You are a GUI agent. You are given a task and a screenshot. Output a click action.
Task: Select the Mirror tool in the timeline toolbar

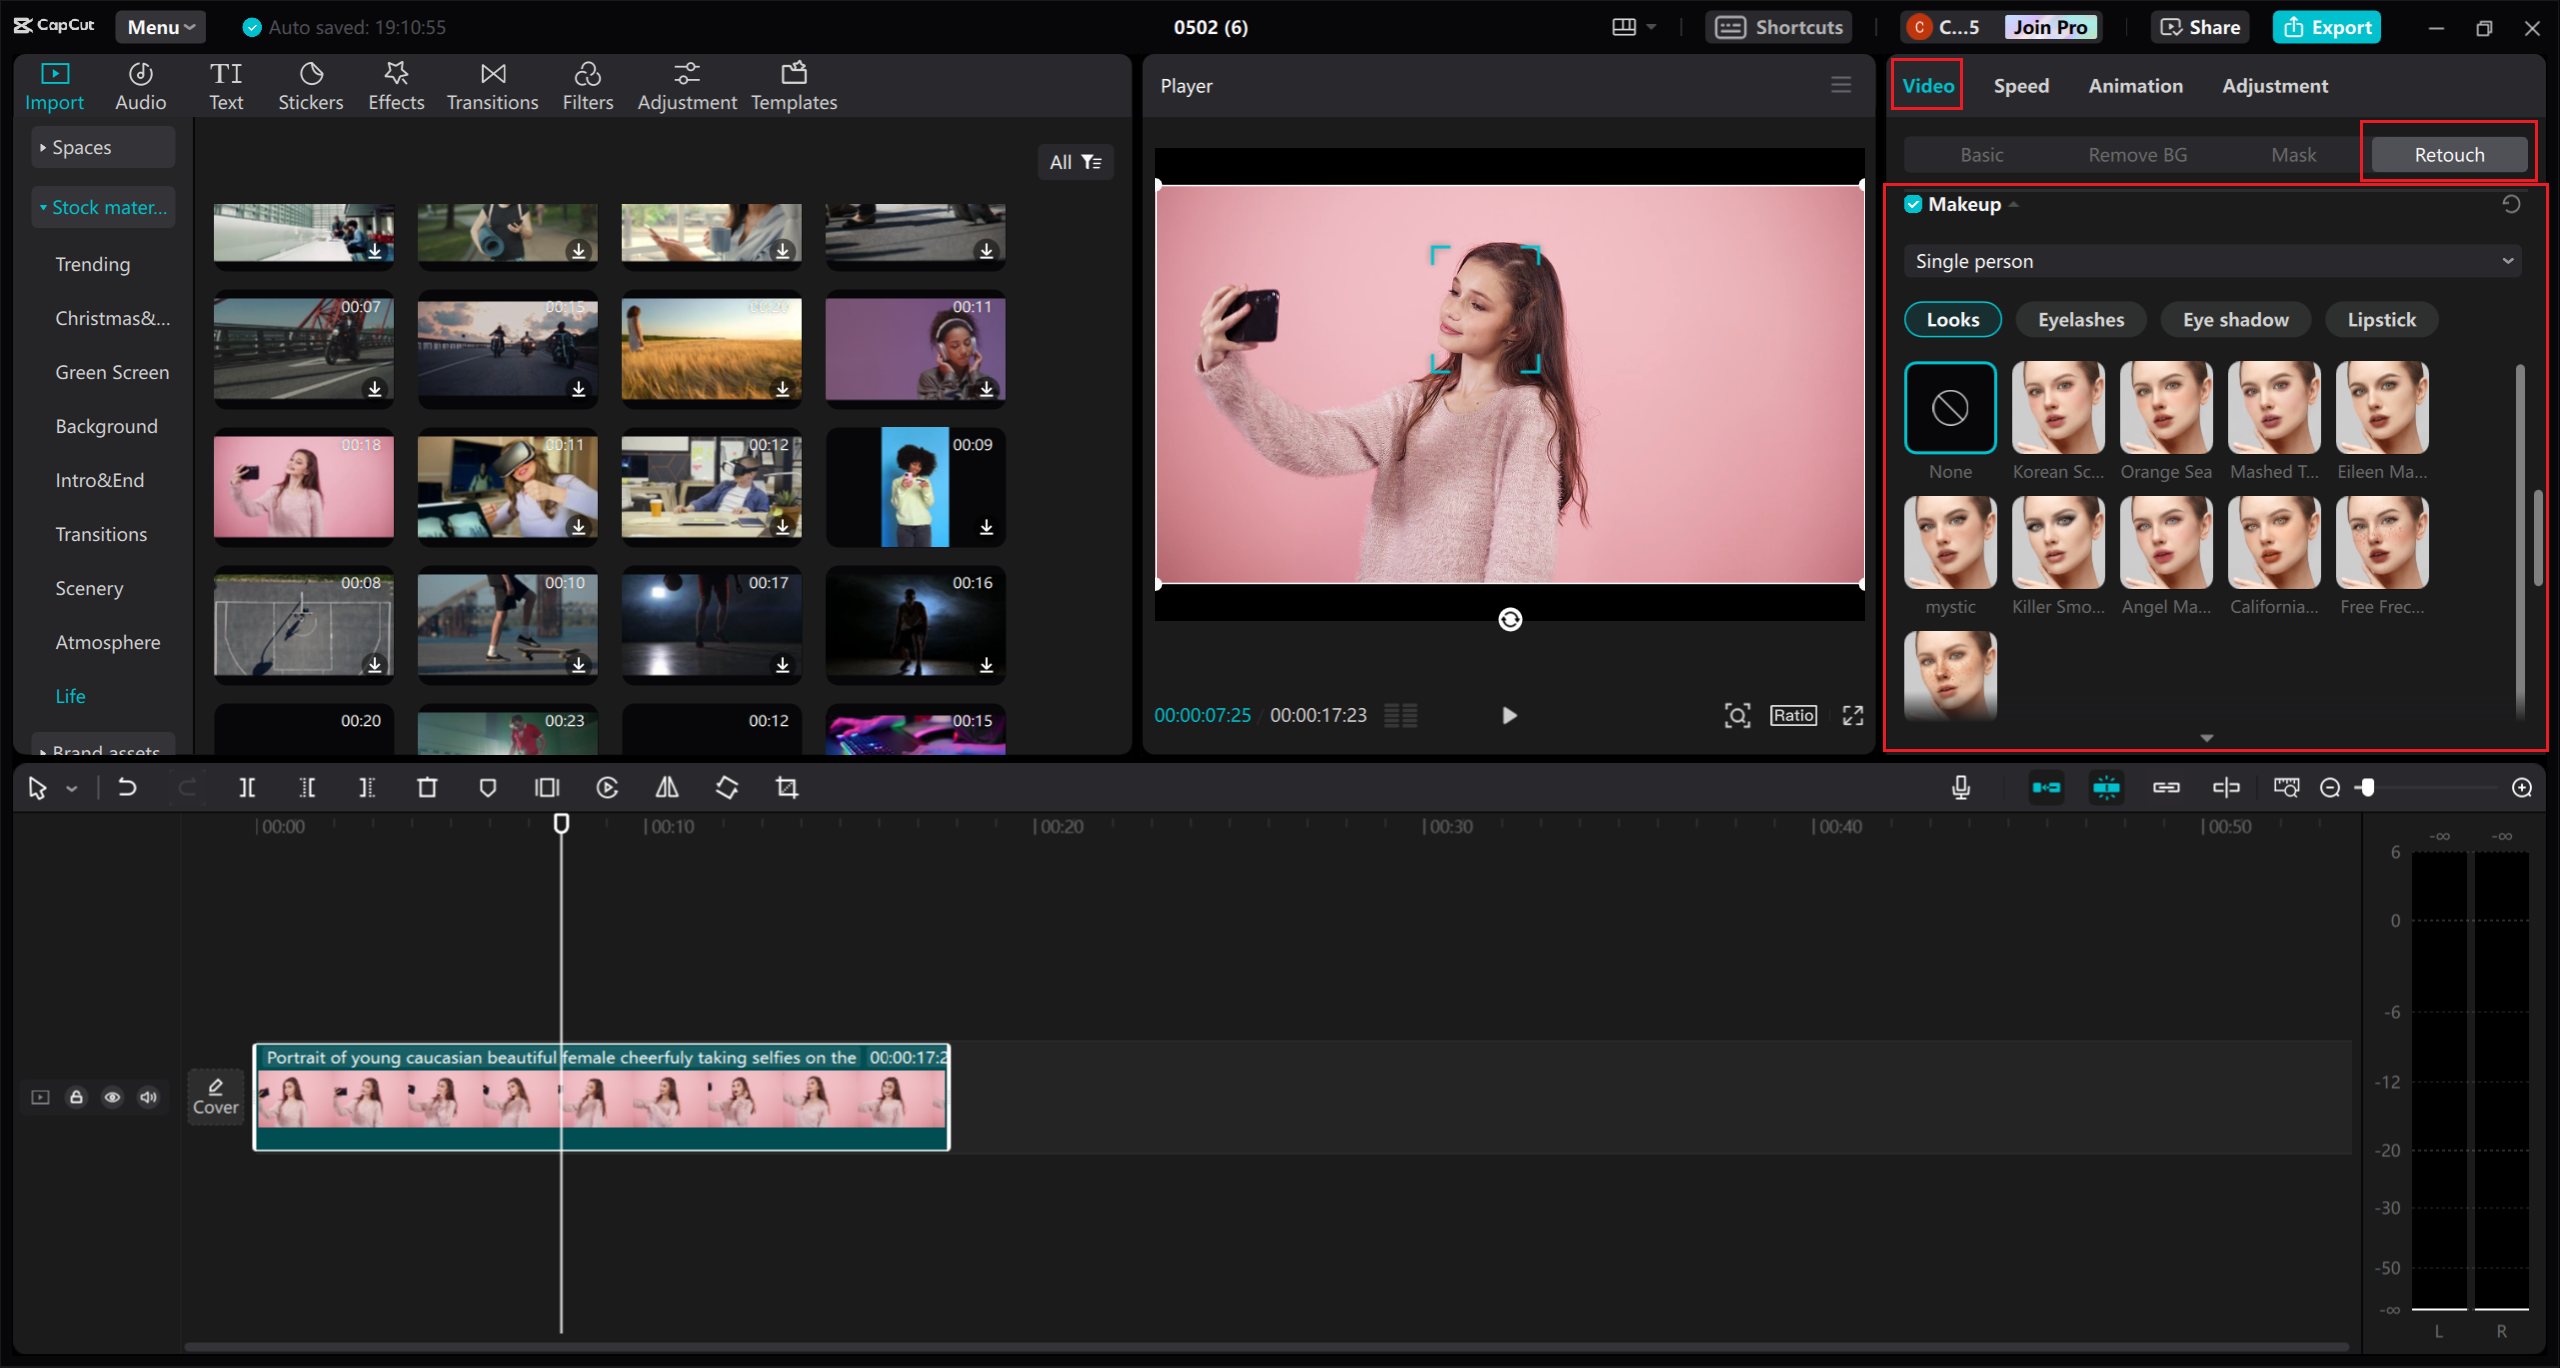[x=667, y=787]
